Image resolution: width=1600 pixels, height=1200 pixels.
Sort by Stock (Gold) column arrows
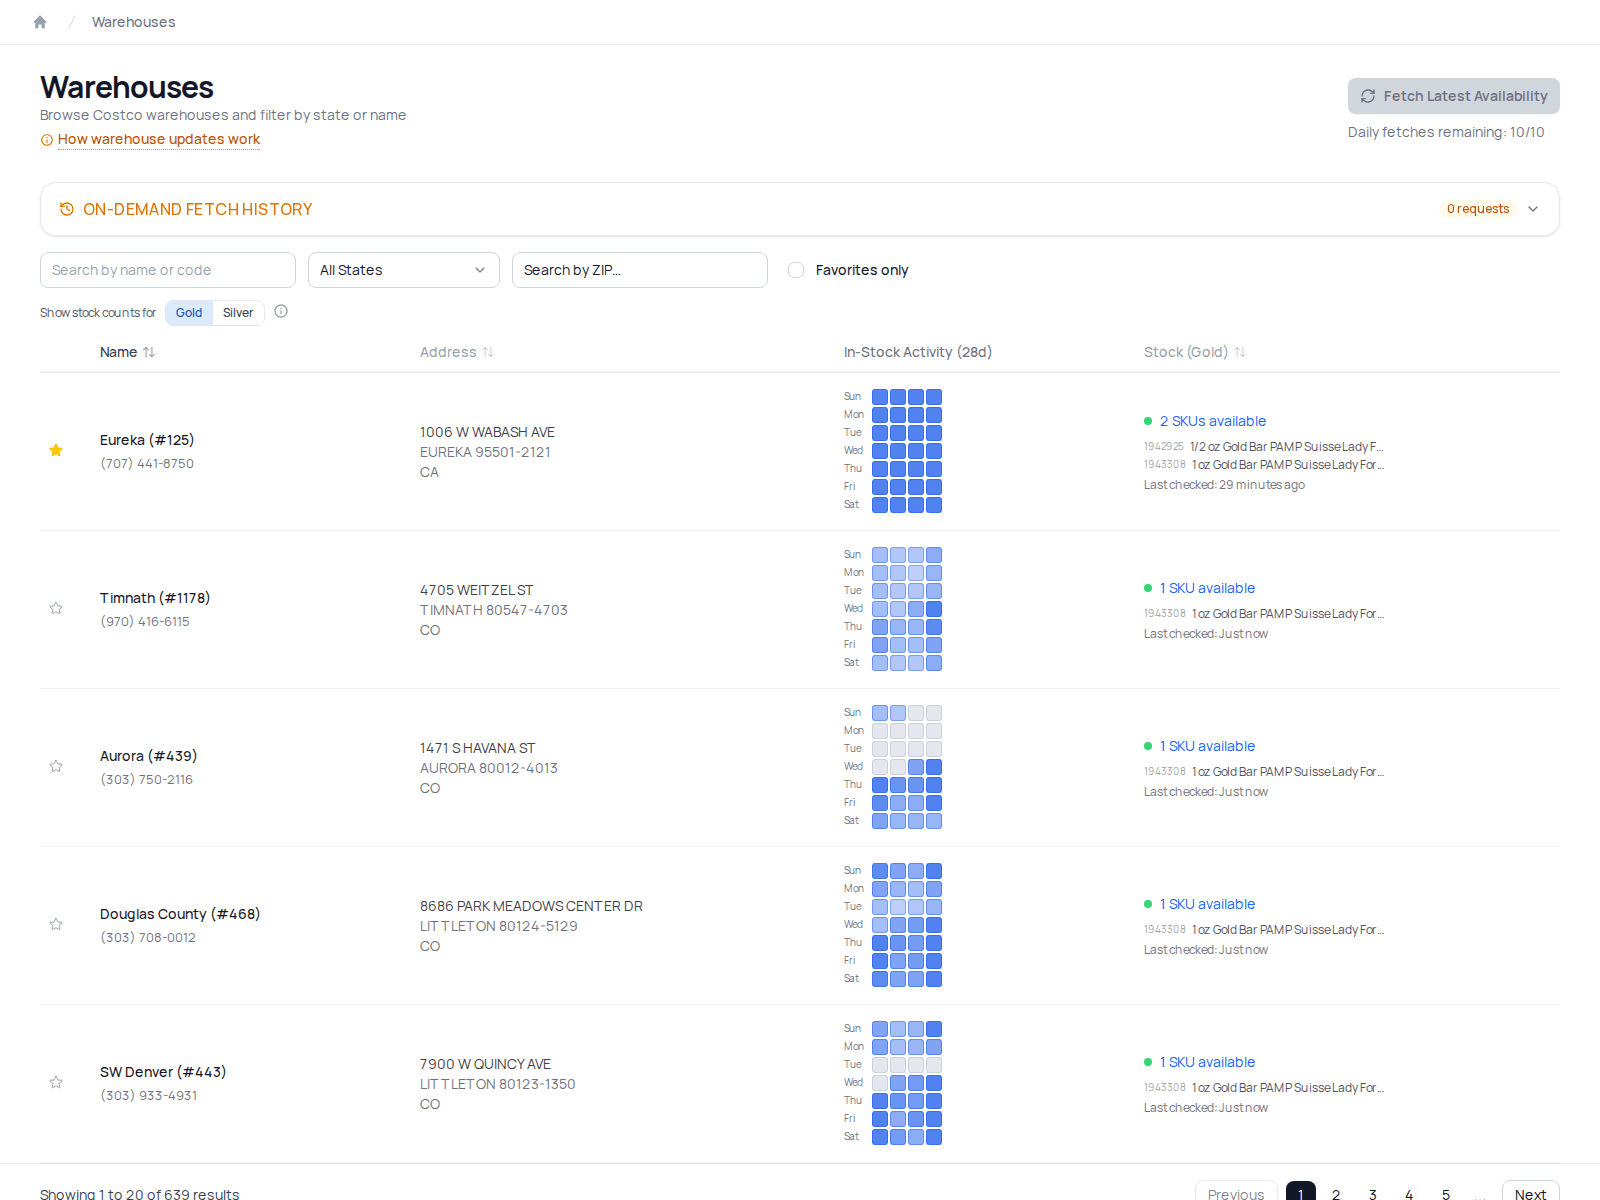[x=1240, y=352]
